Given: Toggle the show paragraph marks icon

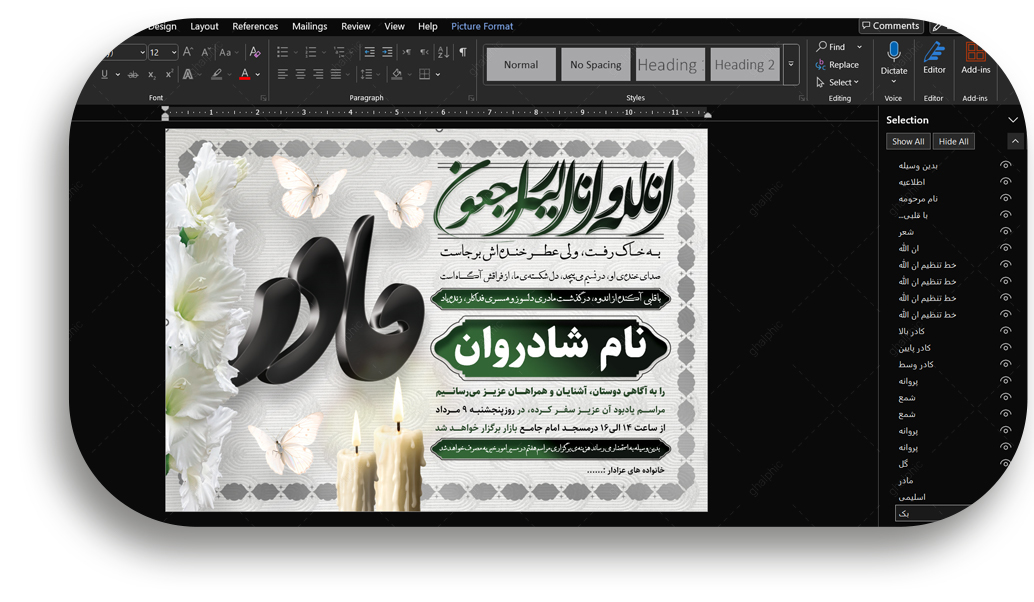Looking at the screenshot, I should click(463, 52).
